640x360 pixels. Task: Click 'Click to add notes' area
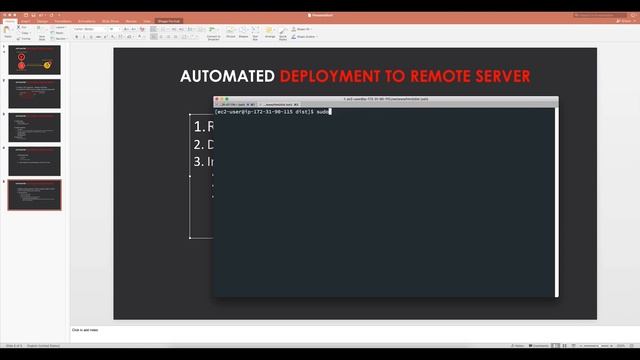tap(85, 330)
